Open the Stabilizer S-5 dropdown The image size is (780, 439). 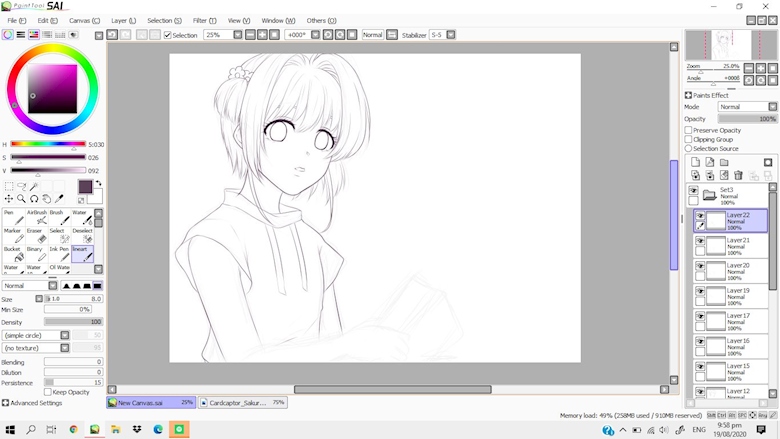(451, 35)
